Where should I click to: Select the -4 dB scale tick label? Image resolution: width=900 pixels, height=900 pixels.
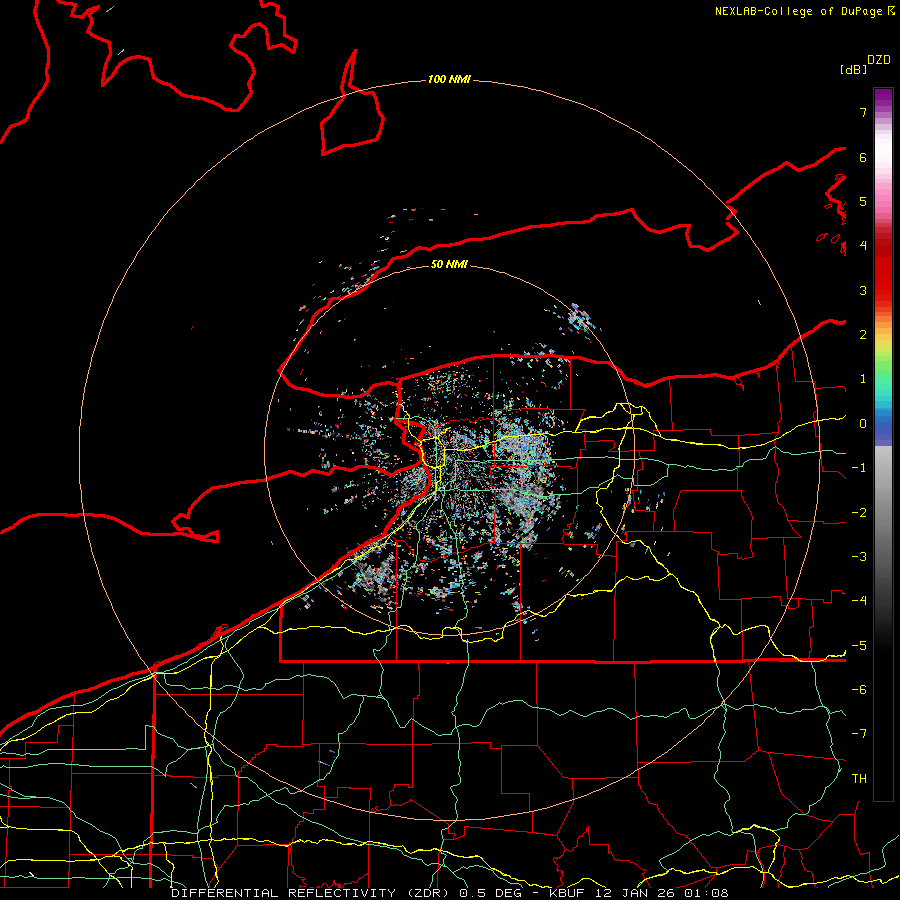pyautogui.click(x=859, y=601)
